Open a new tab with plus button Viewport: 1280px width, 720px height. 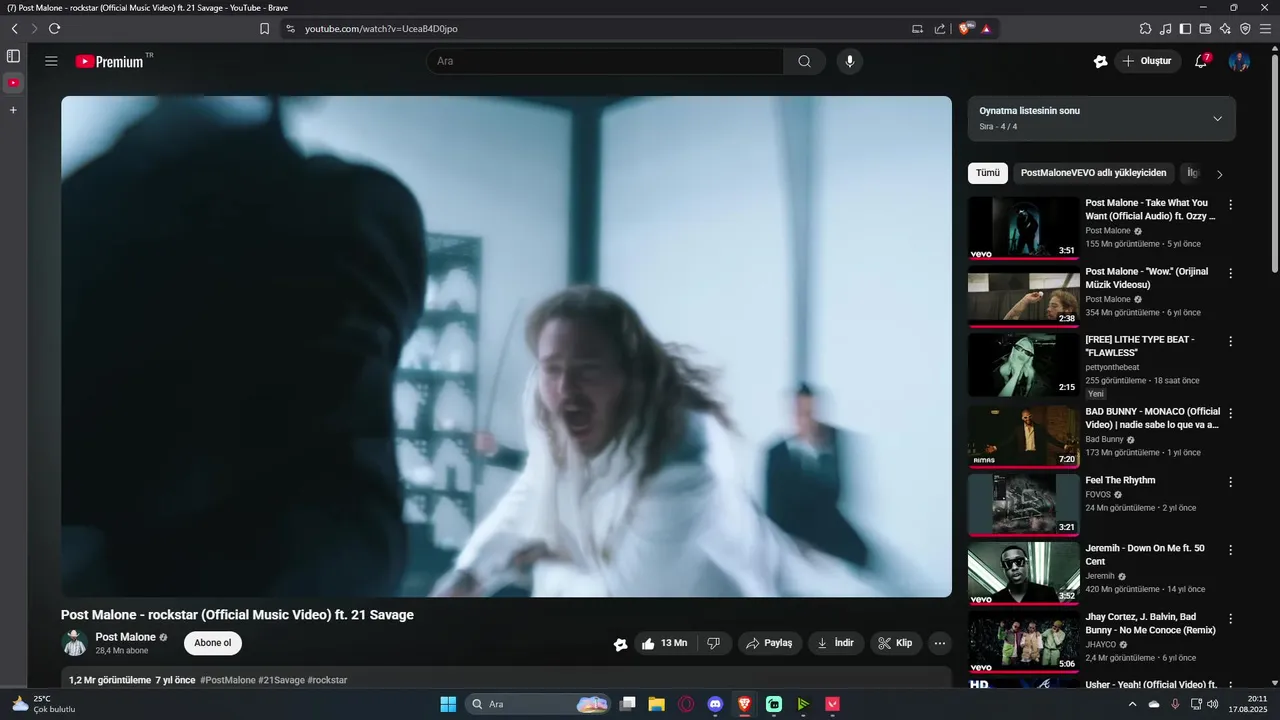(x=13, y=110)
